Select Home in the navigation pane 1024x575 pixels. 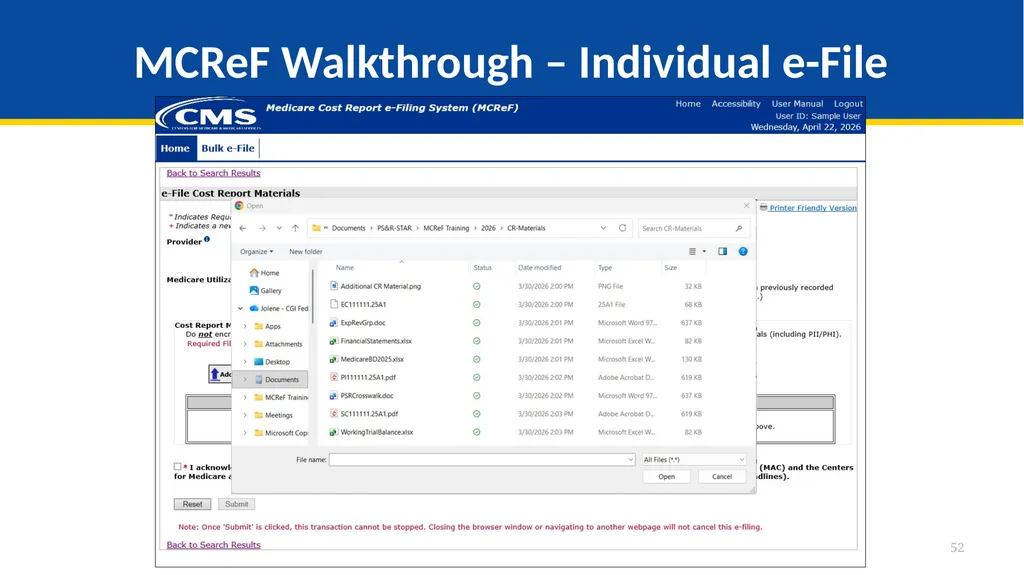pyautogui.click(x=264, y=273)
